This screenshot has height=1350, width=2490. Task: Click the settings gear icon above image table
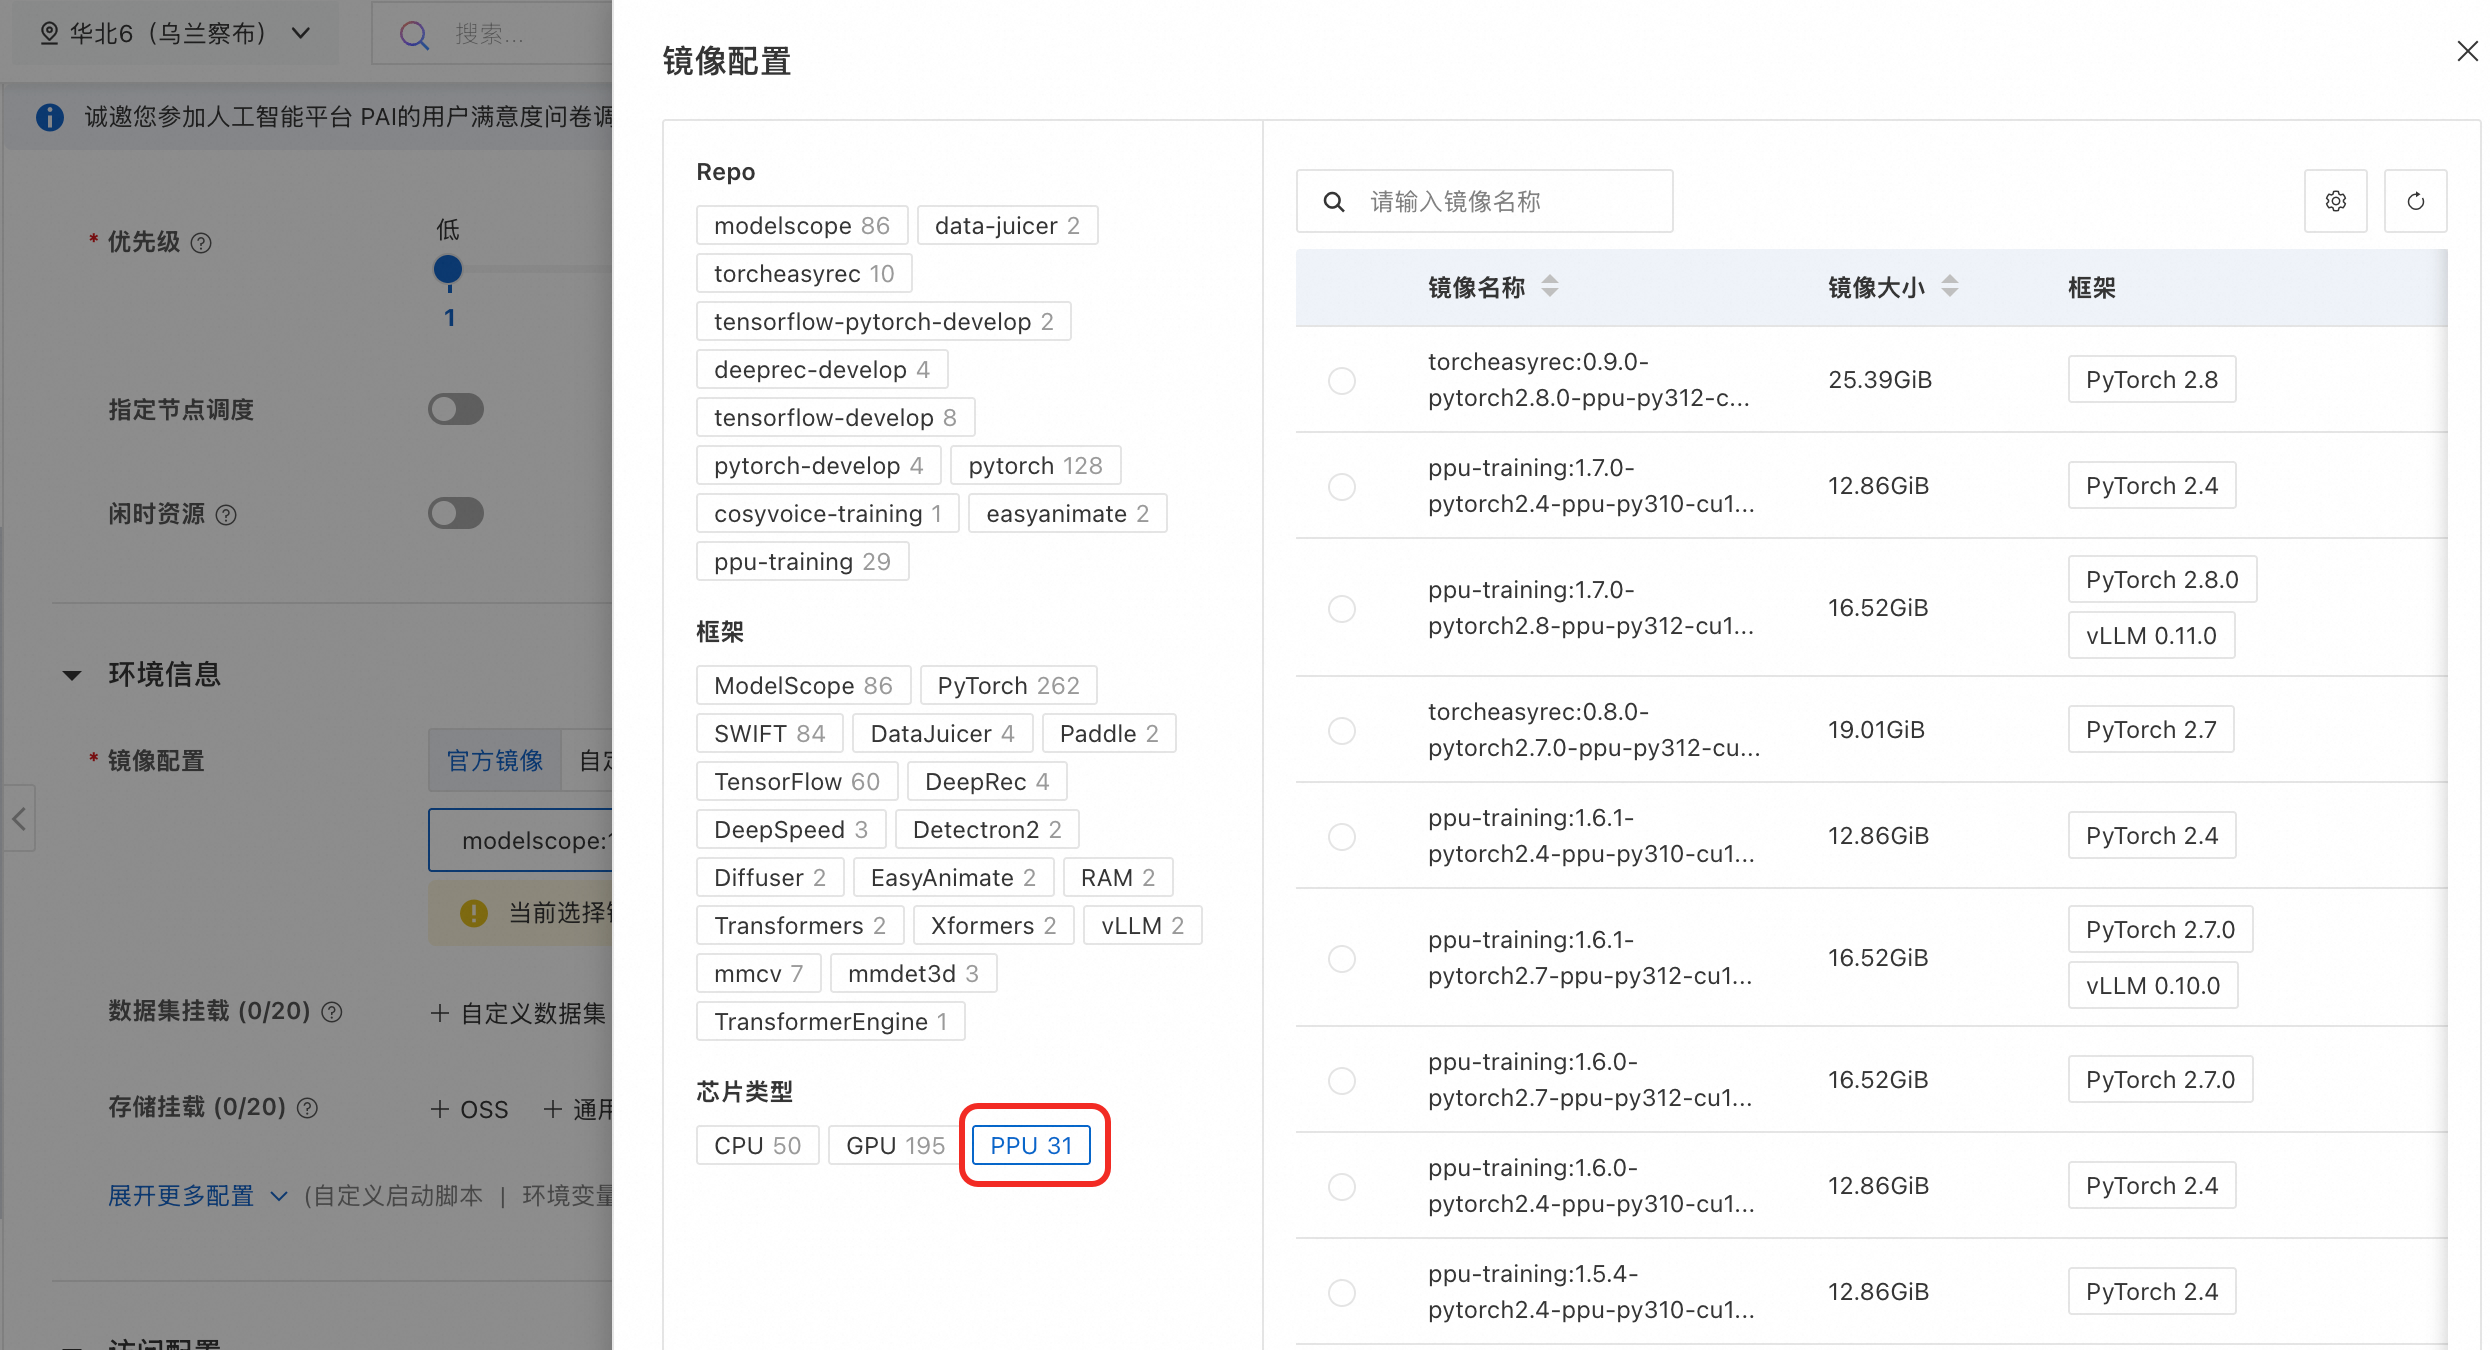coord(2335,201)
